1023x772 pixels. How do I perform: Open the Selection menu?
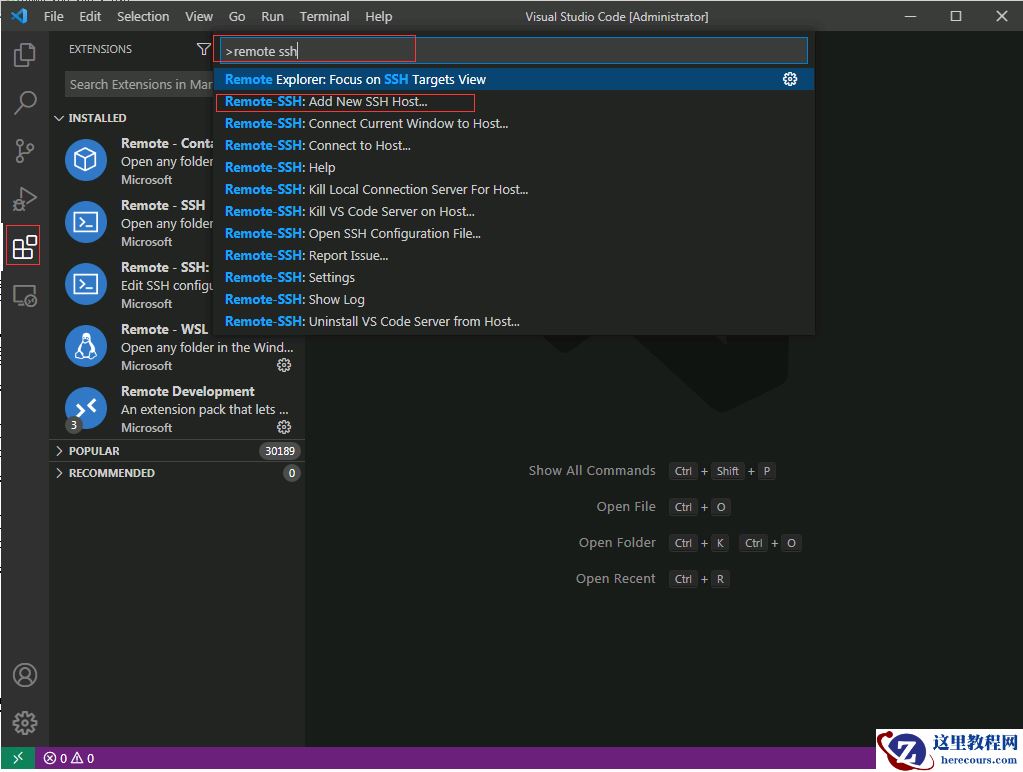coord(143,16)
